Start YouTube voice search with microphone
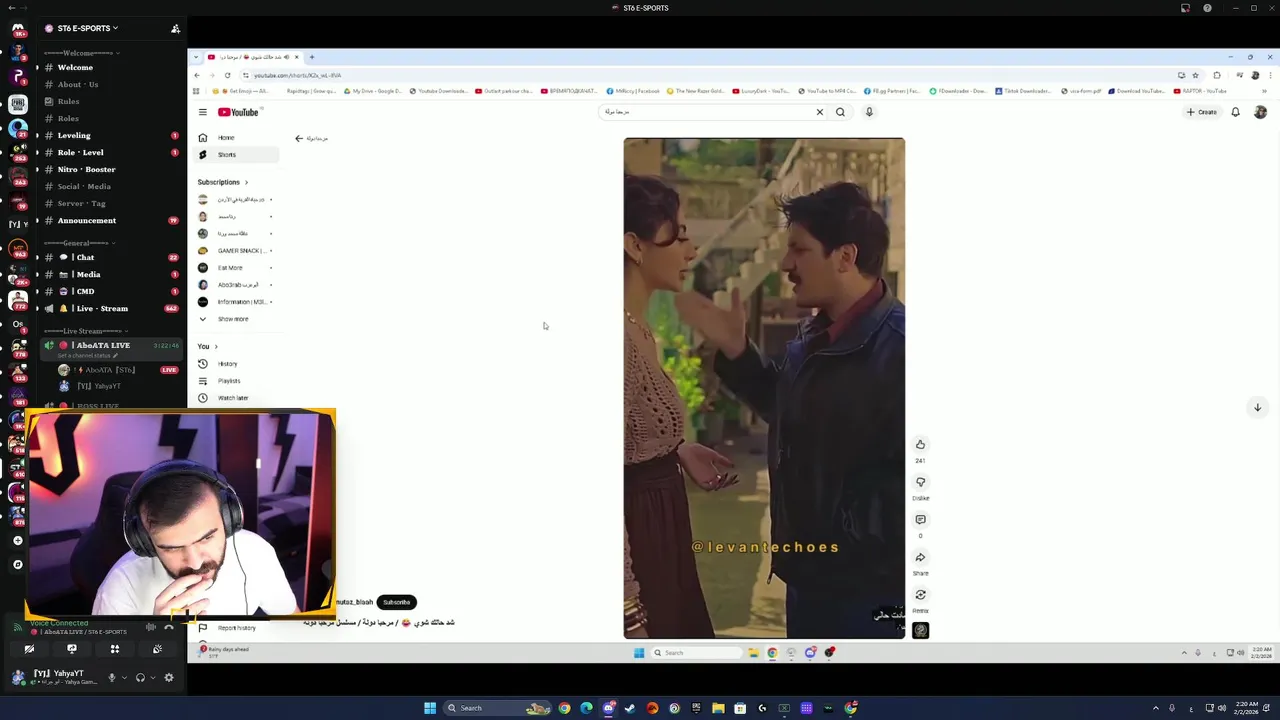The height and width of the screenshot is (720, 1280). pos(869,112)
